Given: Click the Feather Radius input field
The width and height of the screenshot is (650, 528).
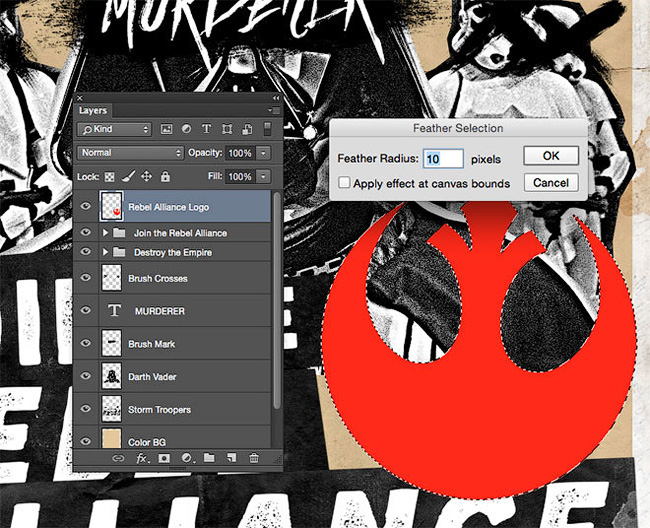Looking at the screenshot, I should (443, 159).
